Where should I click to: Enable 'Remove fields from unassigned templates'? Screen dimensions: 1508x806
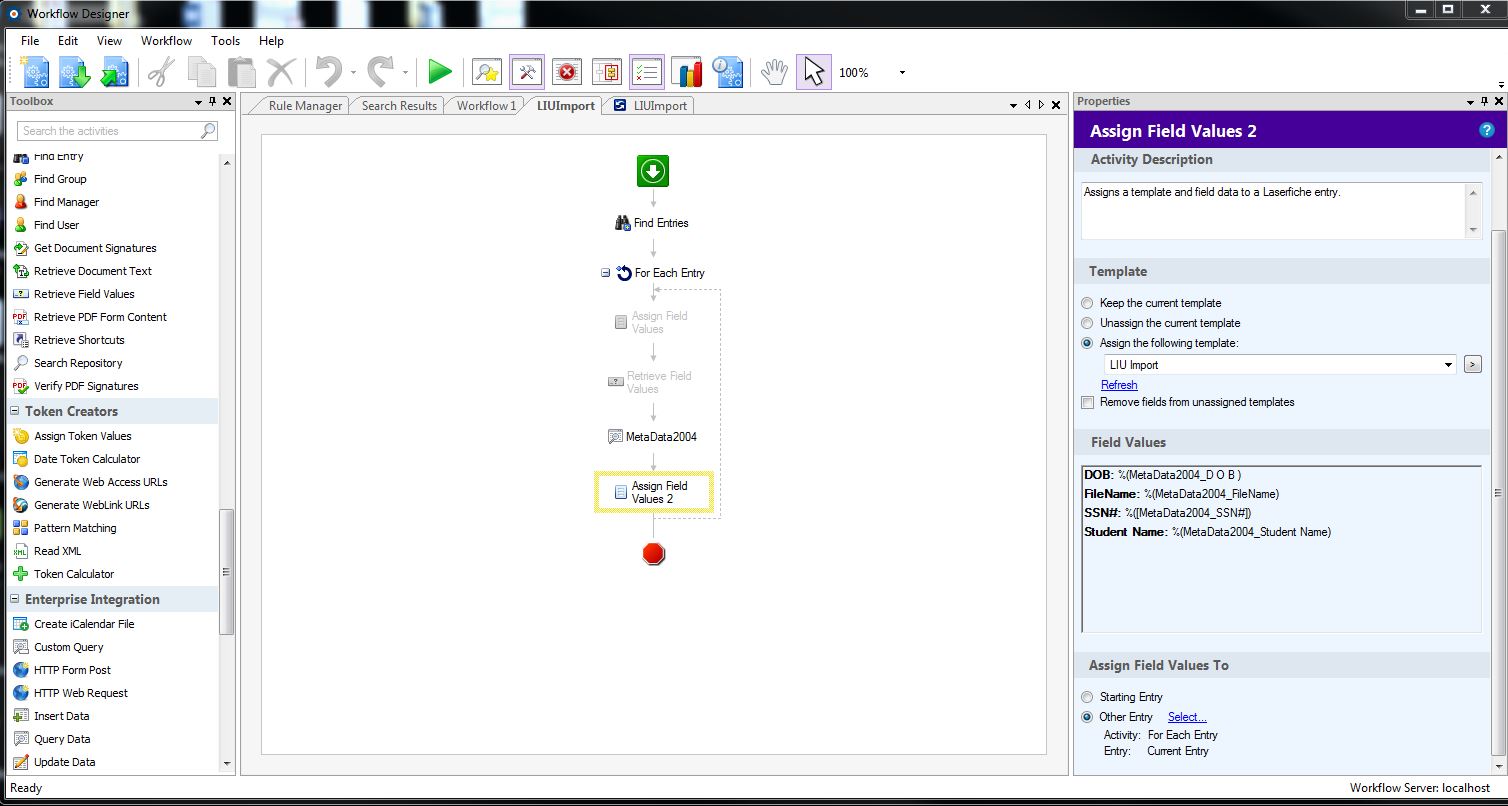1087,402
